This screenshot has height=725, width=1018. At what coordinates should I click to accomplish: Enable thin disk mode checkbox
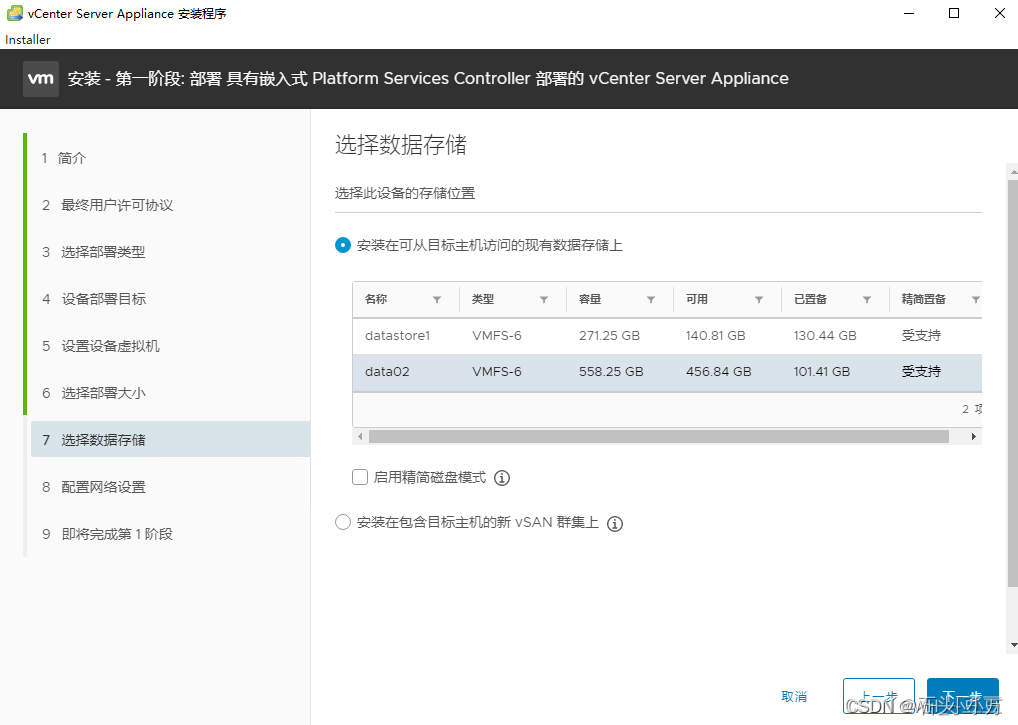(x=360, y=477)
